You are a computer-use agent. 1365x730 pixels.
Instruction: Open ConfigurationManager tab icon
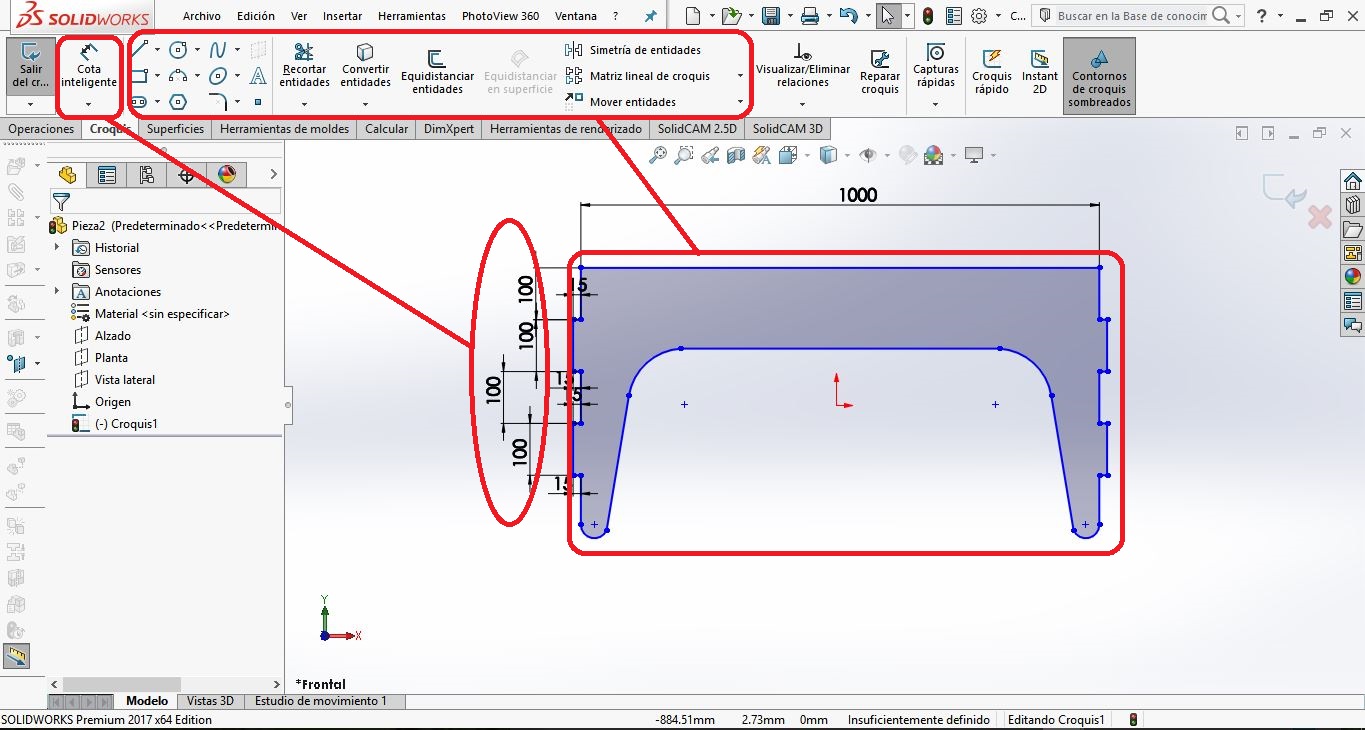(x=147, y=175)
